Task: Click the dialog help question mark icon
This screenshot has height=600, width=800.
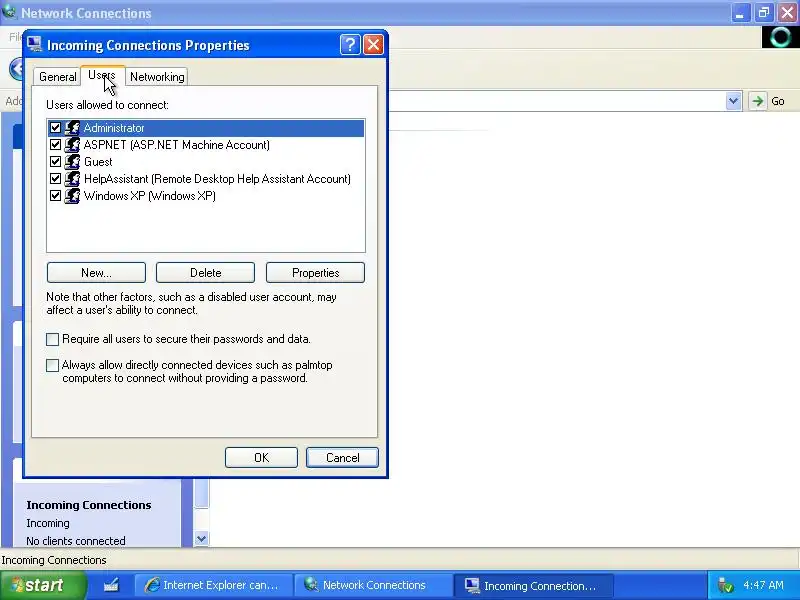Action: (350, 45)
